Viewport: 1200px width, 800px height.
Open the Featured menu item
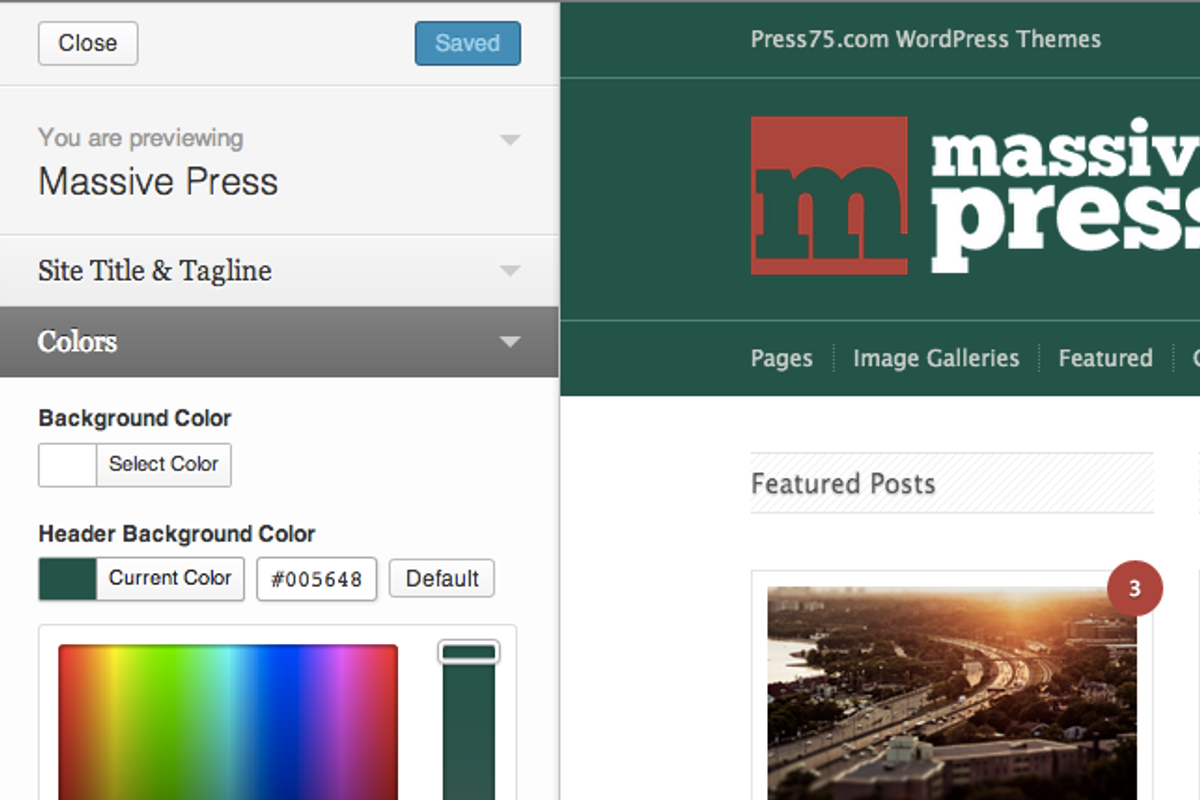pos(1106,358)
